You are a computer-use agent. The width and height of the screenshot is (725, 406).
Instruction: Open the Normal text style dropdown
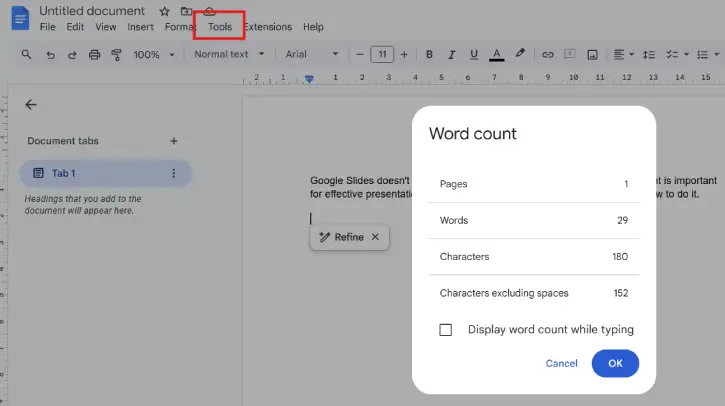click(x=229, y=54)
